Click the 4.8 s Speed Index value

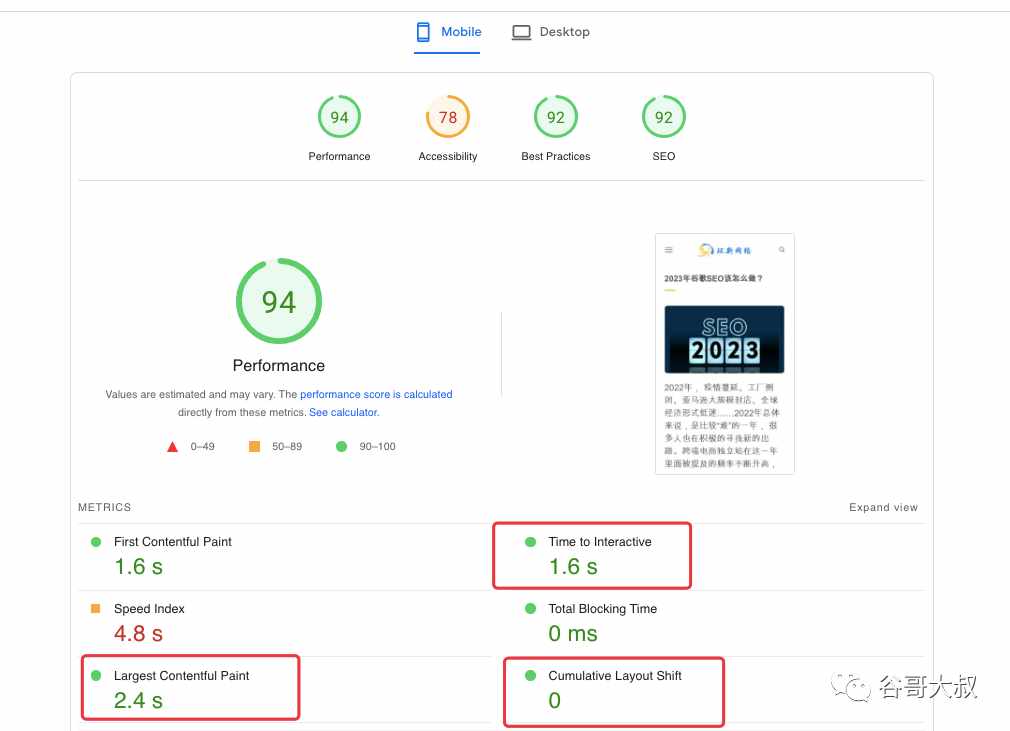138,634
